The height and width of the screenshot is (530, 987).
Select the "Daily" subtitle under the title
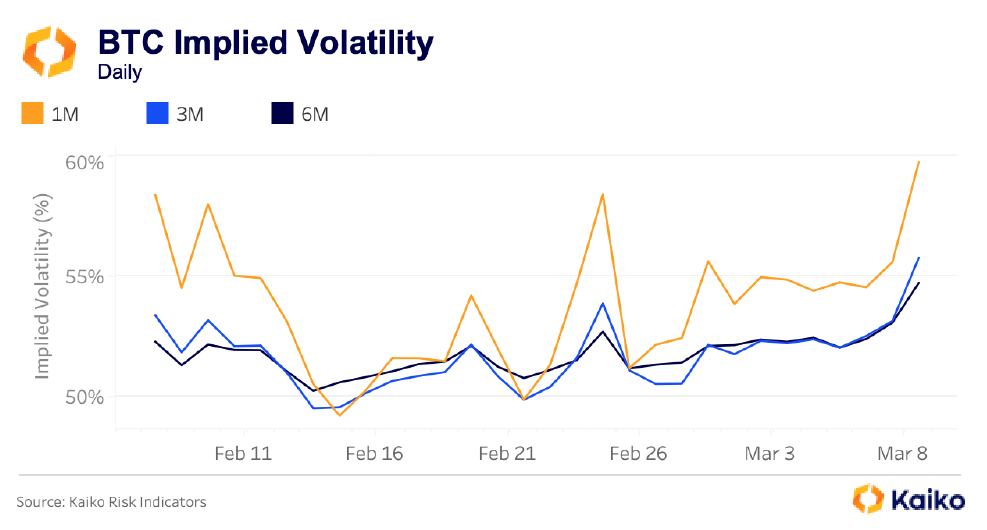coord(119,72)
